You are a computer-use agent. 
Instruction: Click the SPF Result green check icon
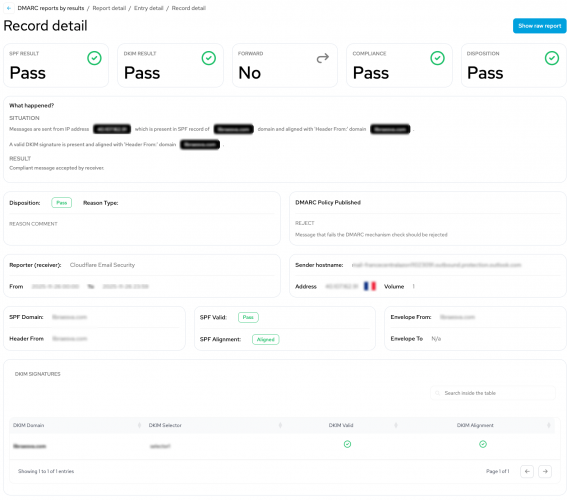(94, 58)
